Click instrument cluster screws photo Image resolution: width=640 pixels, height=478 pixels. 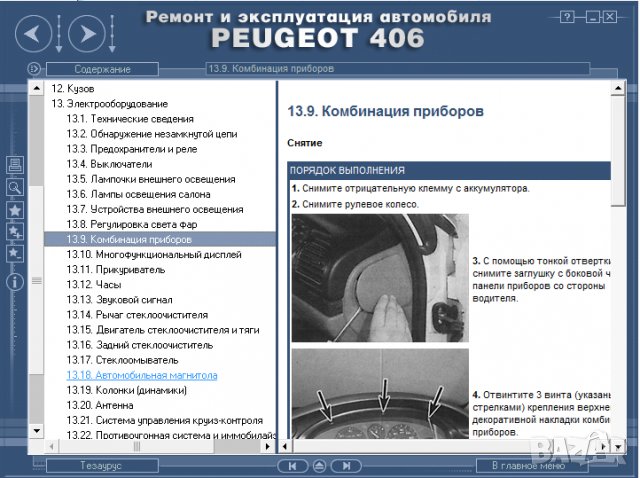coord(380,394)
